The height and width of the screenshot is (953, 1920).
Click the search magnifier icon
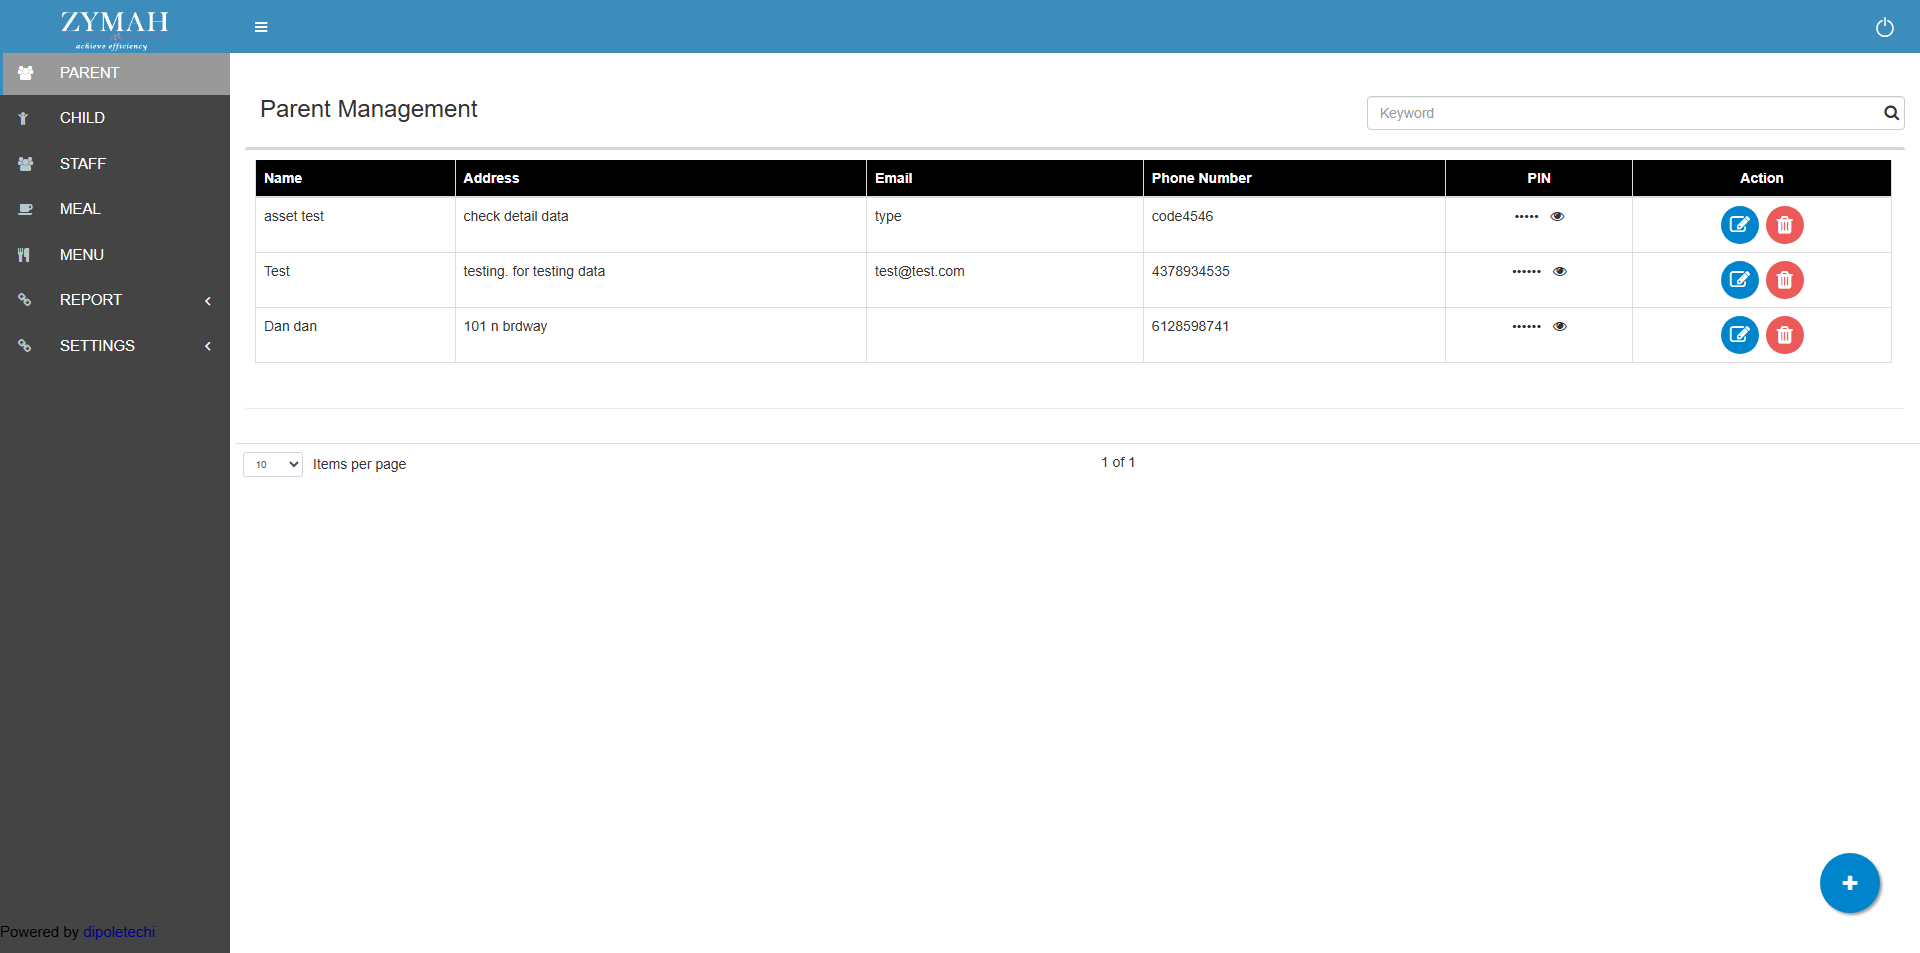pos(1891,113)
